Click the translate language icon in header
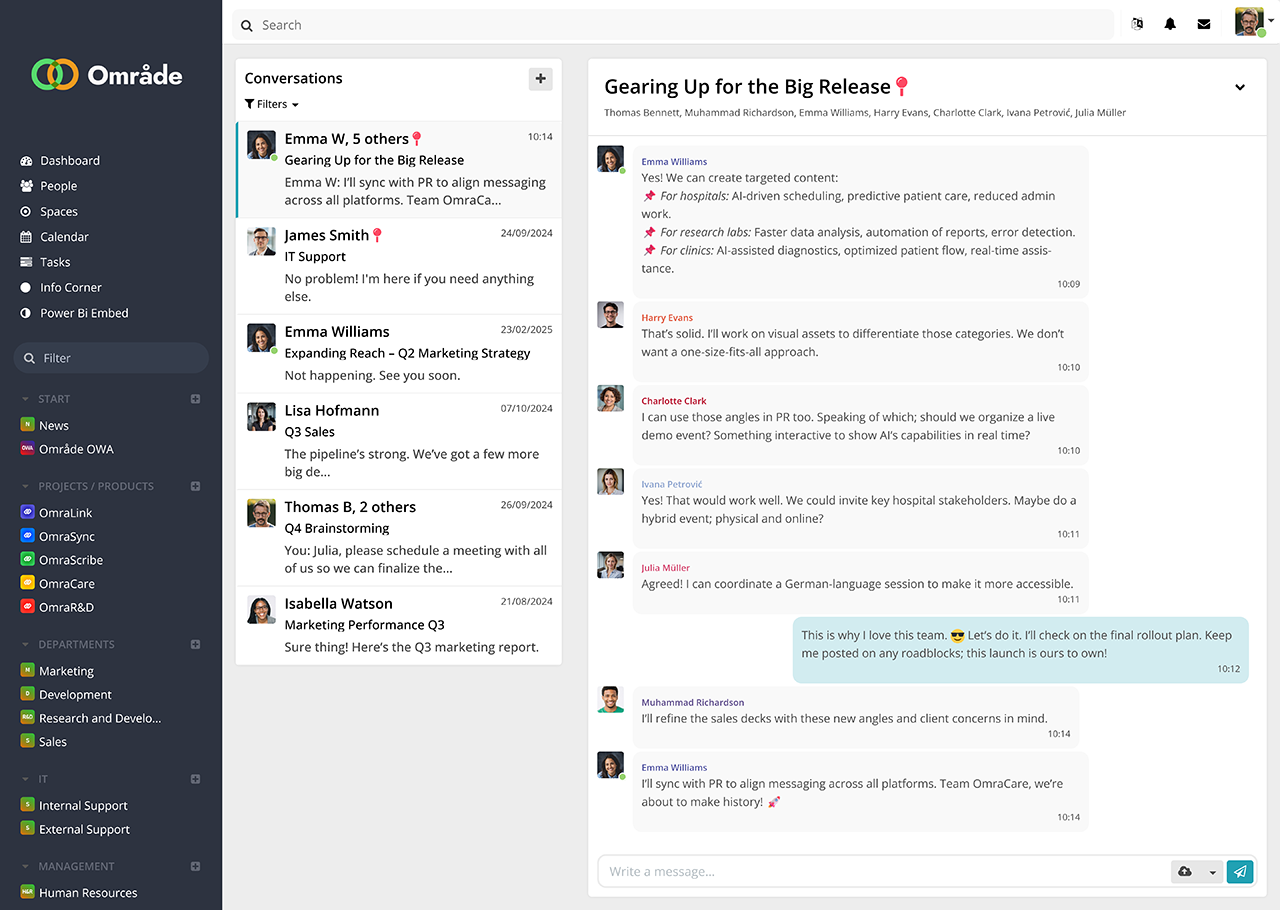1280x910 pixels. click(x=1137, y=25)
